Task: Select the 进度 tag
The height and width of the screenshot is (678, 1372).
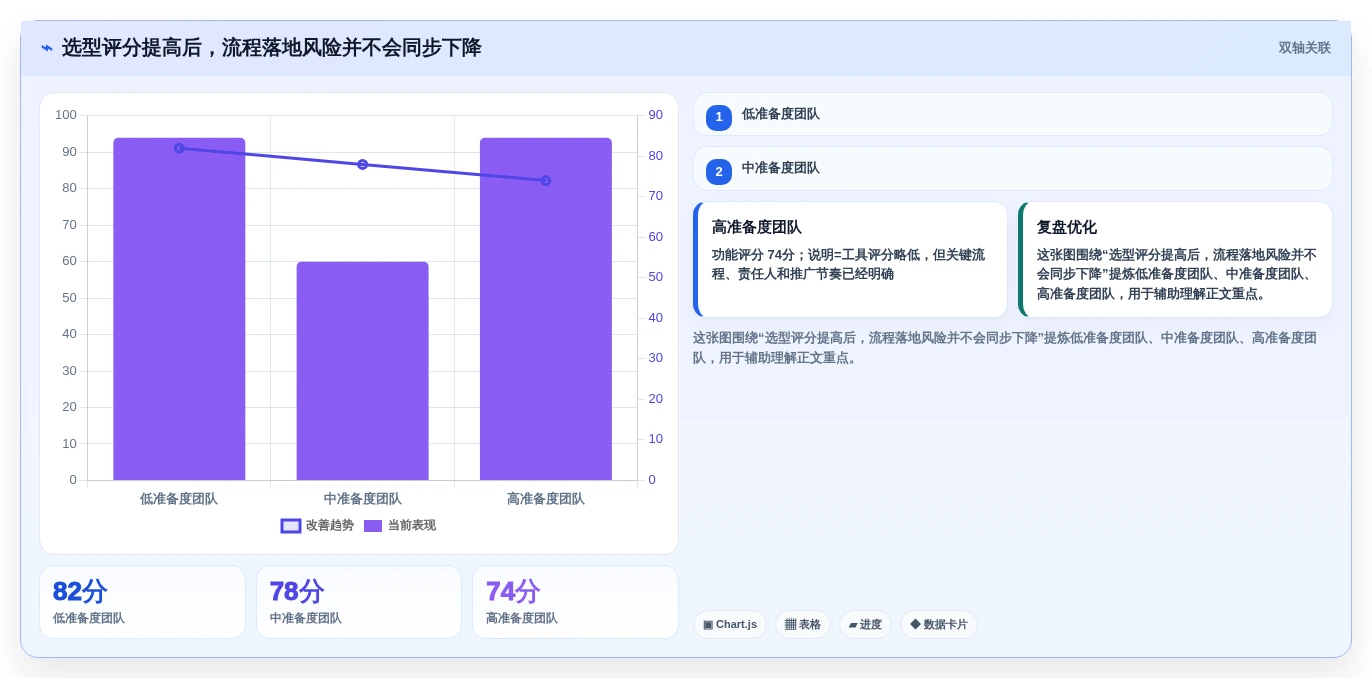Action: (x=865, y=624)
